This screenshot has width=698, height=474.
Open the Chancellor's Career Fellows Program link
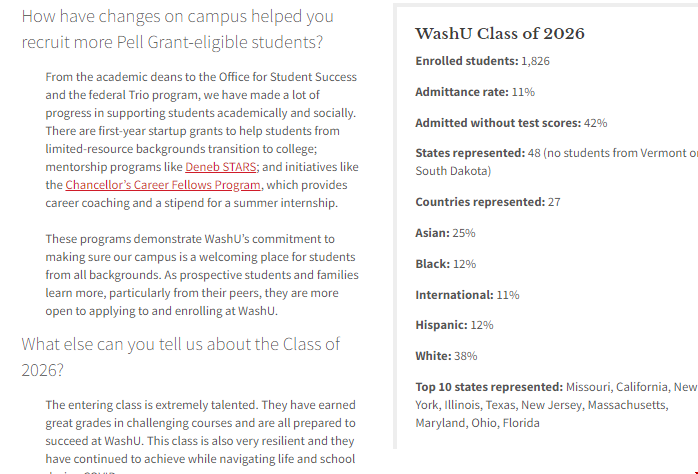tap(163, 185)
